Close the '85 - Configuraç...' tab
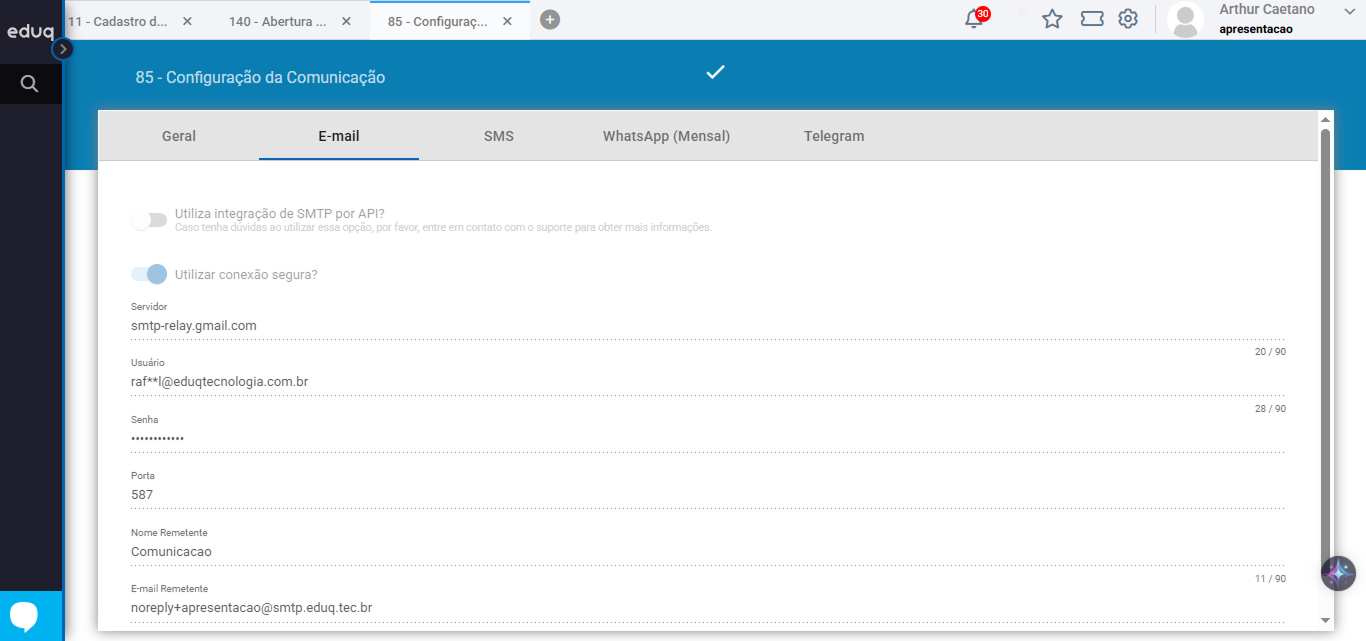Screen dimensions: 1366x641 click(508, 20)
